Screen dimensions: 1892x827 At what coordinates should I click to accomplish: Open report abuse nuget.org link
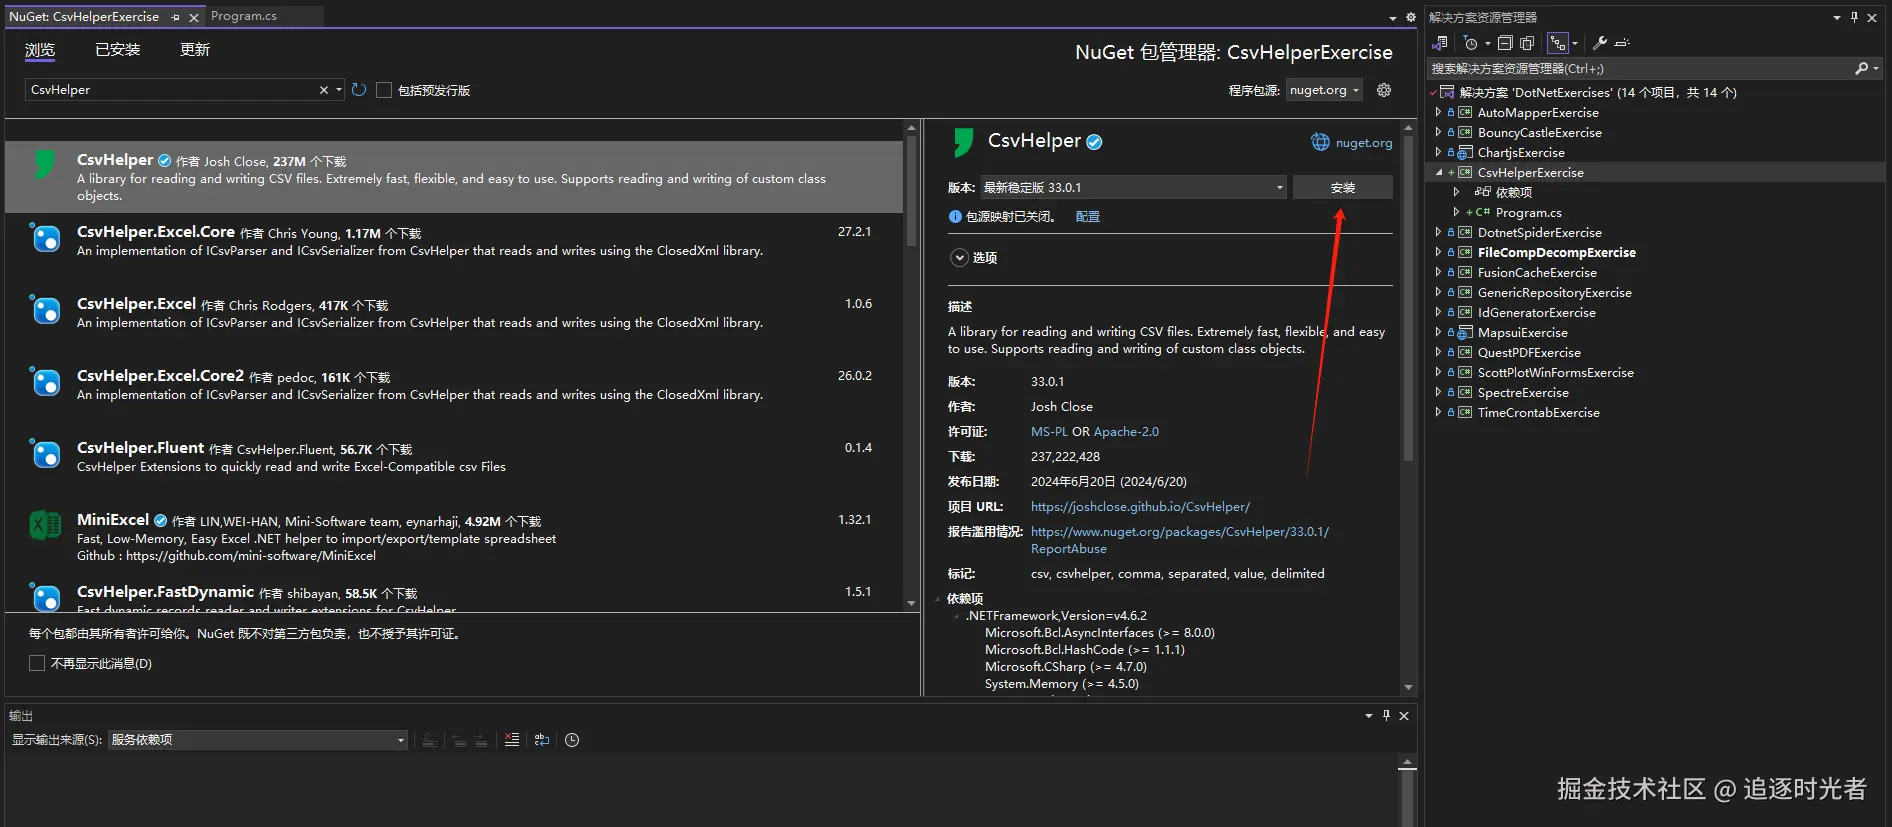click(x=1180, y=540)
